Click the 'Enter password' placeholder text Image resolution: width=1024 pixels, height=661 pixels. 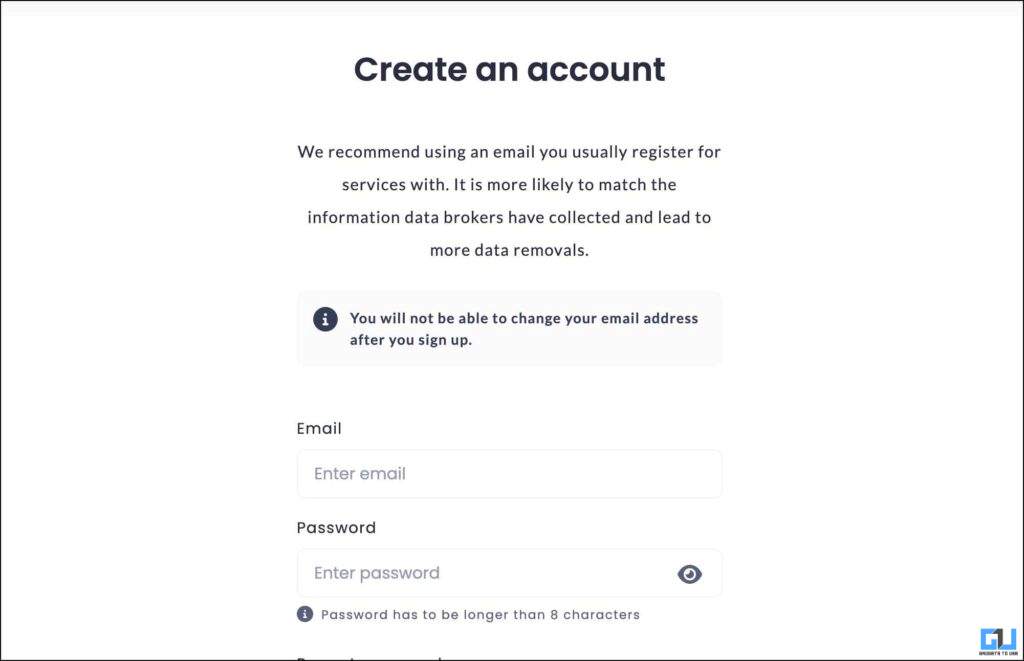click(x=377, y=573)
